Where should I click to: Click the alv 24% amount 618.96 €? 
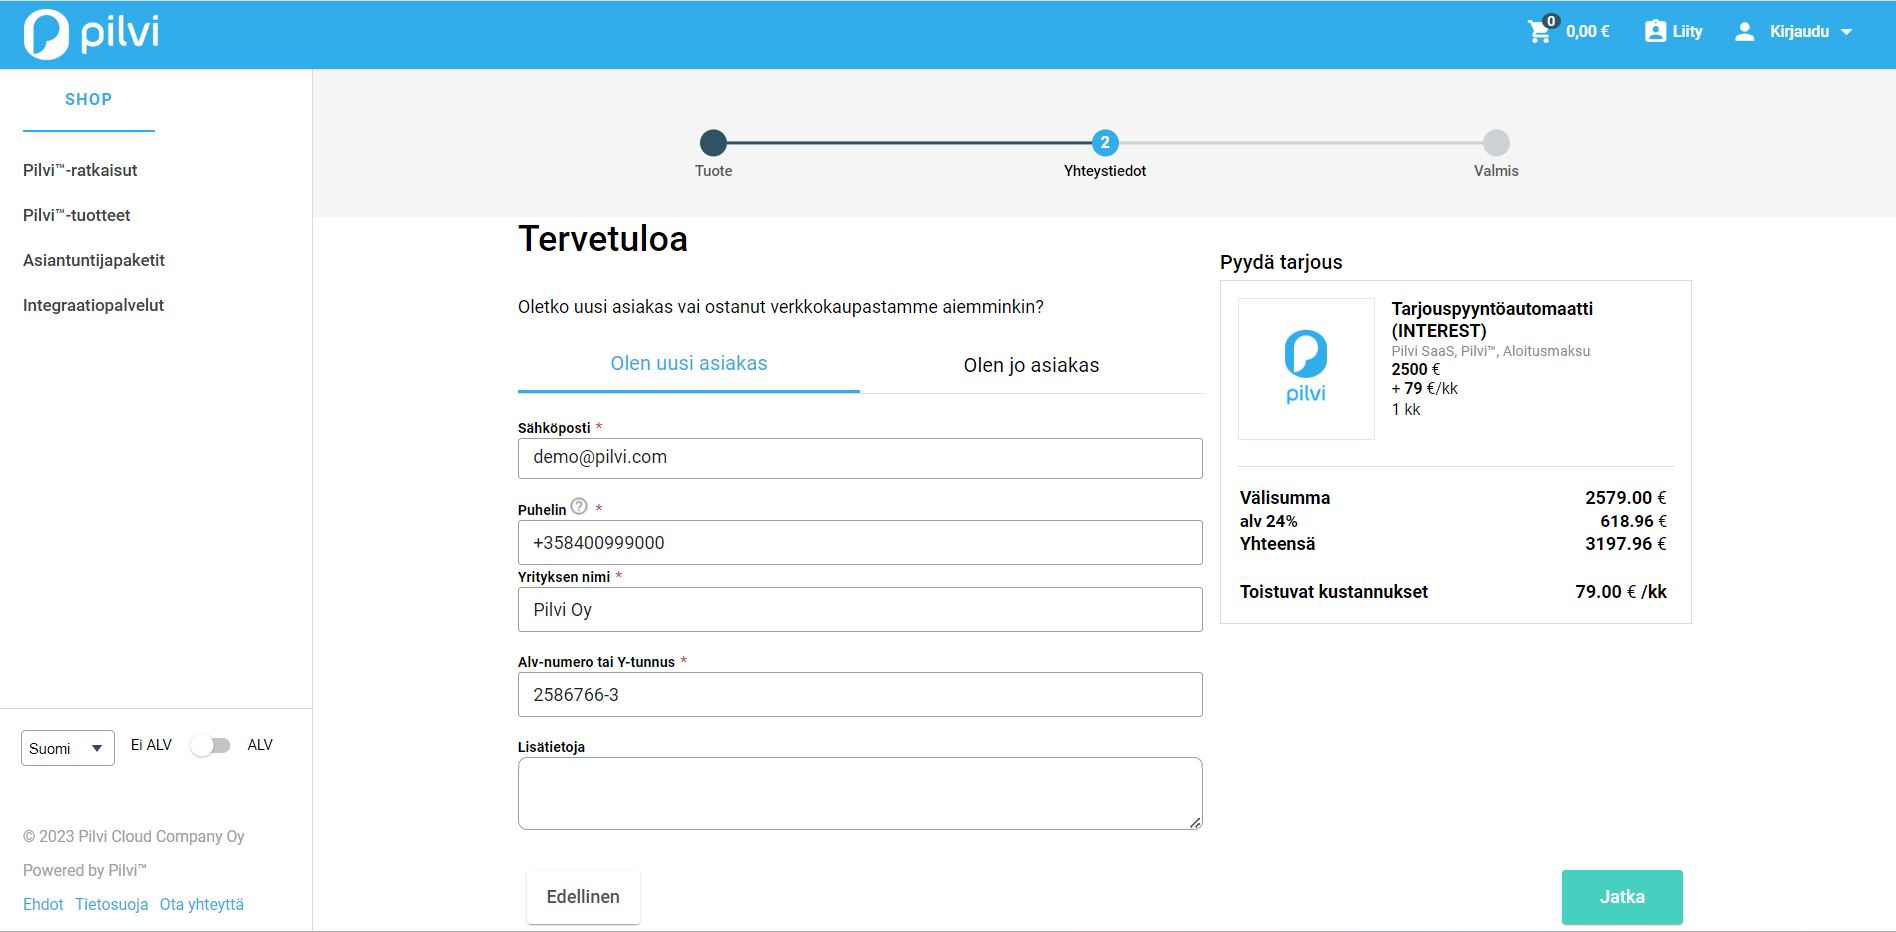[x=1633, y=521]
